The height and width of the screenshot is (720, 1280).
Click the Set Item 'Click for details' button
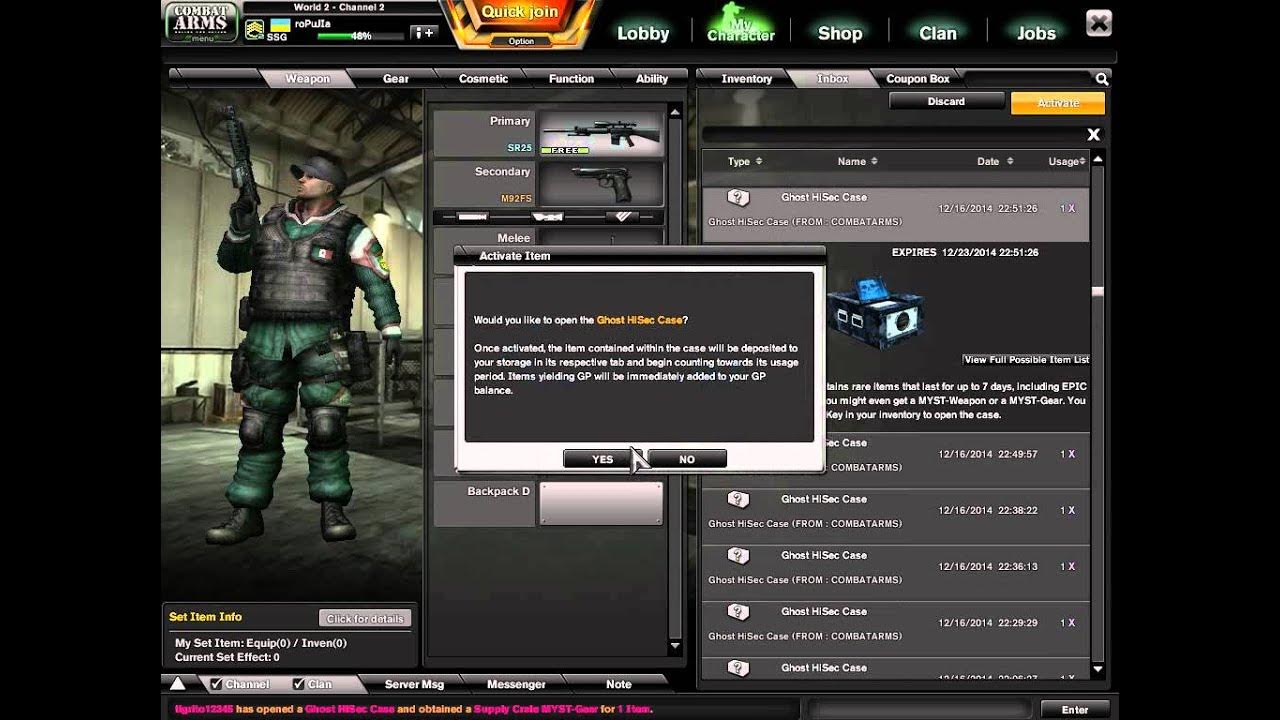365,618
